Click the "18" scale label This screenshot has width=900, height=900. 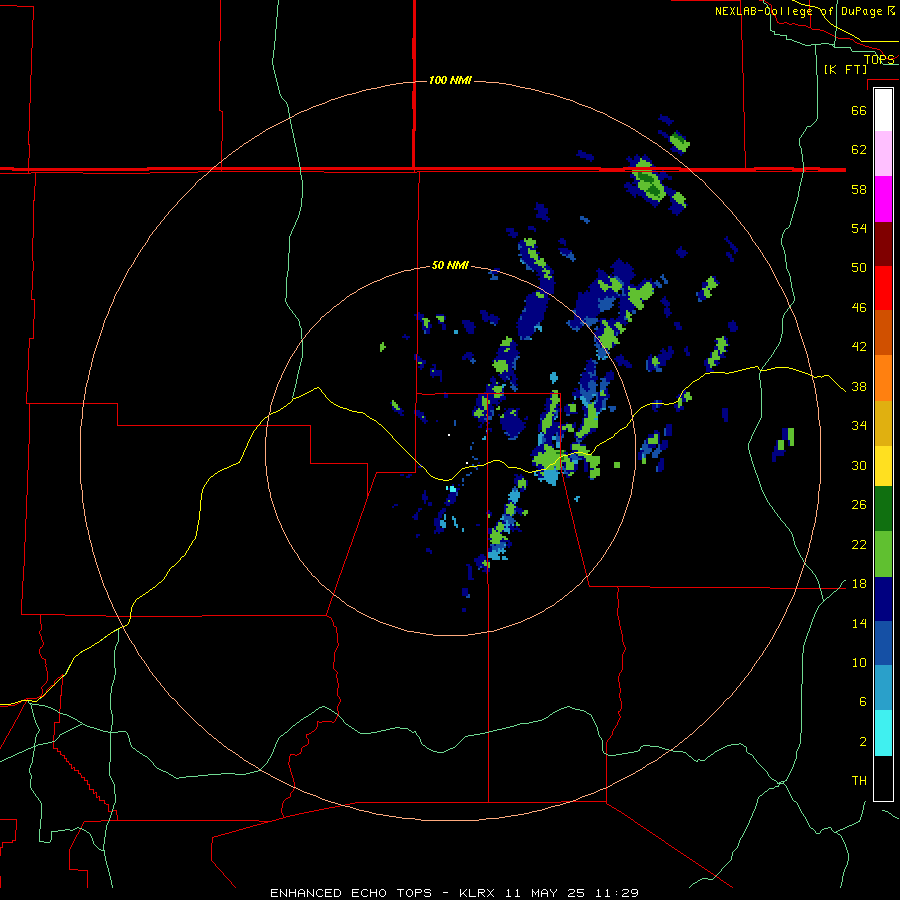coord(859,584)
